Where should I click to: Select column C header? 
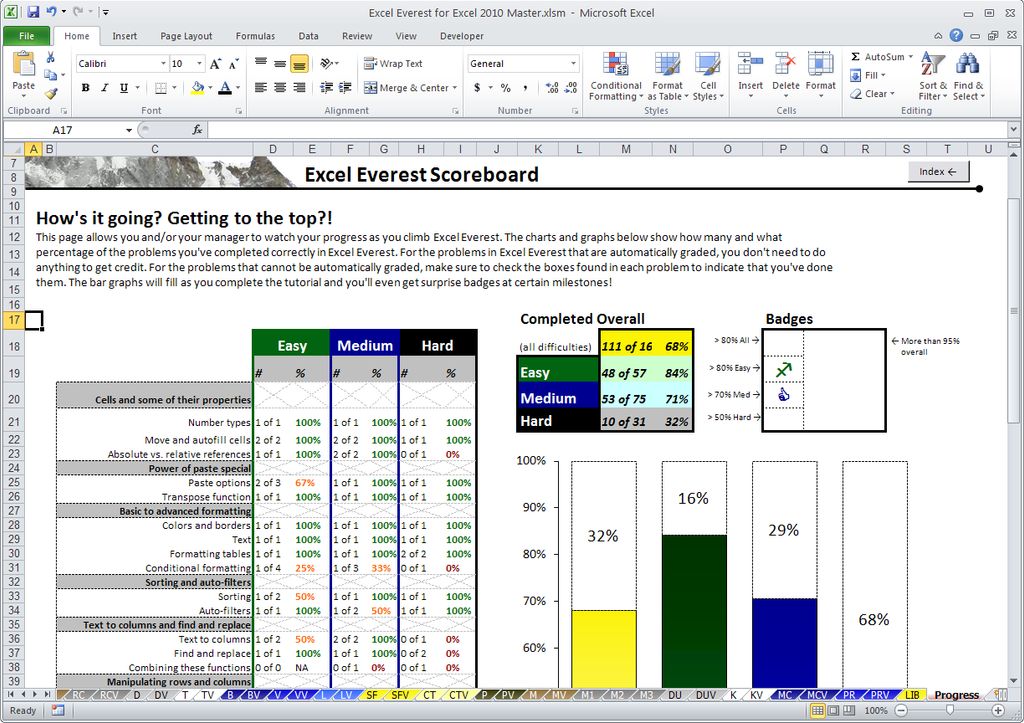[154, 149]
